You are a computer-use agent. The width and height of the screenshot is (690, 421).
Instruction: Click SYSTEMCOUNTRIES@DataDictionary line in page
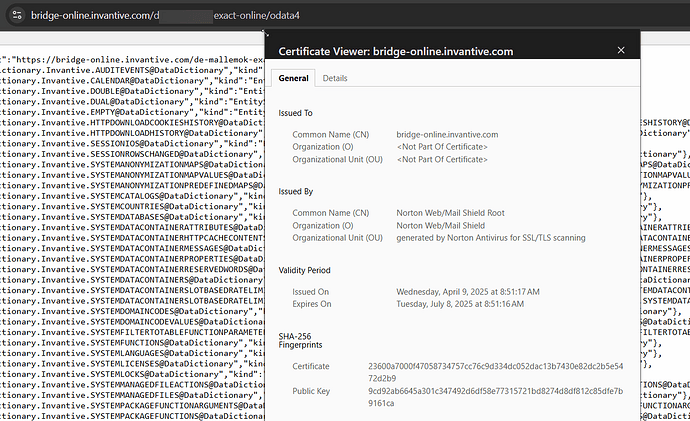coord(132,207)
